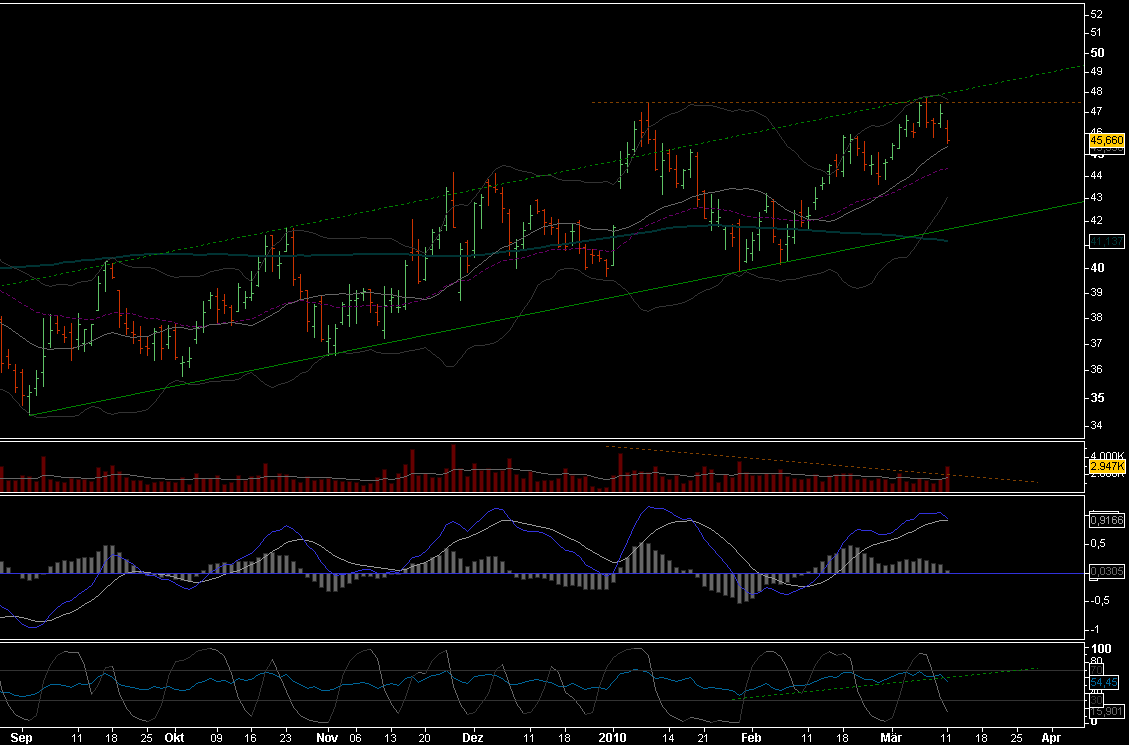Click the Nov month label on time axis

pyautogui.click(x=328, y=738)
